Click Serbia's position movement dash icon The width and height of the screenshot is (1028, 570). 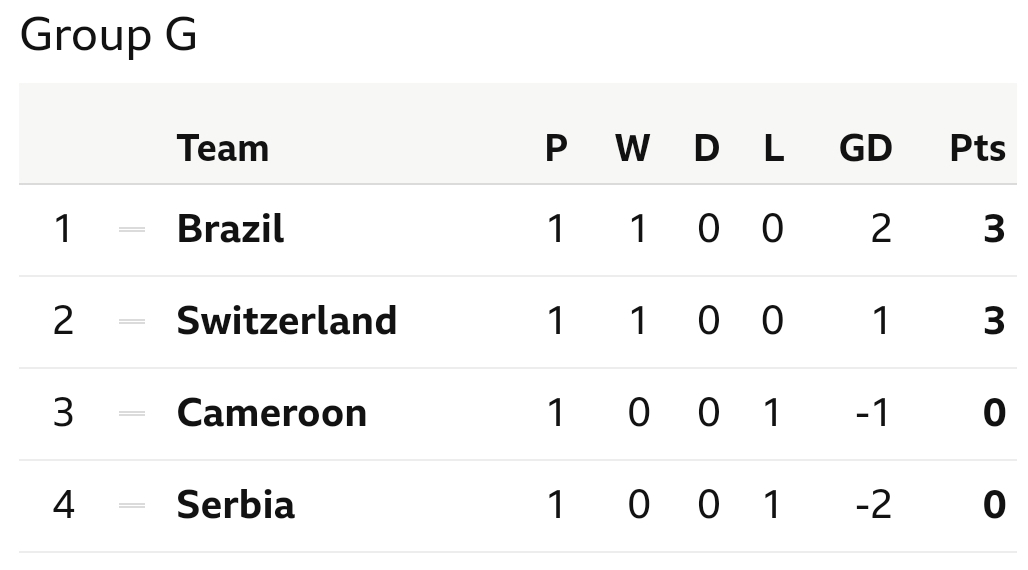click(x=132, y=506)
